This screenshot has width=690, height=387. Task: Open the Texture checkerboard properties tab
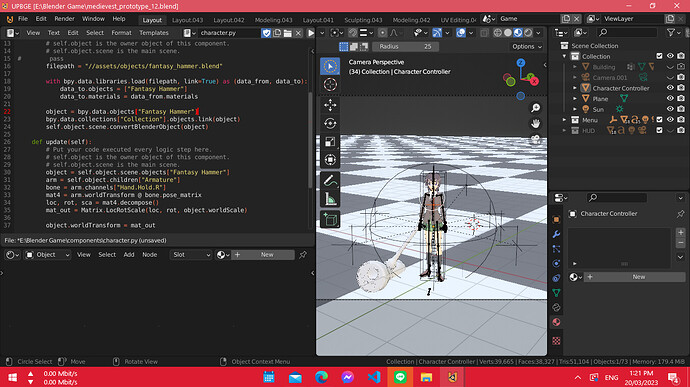point(556,340)
